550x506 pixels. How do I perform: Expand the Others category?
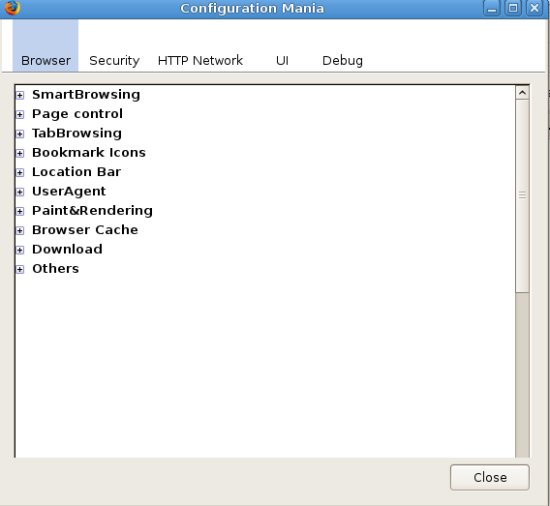(x=20, y=269)
